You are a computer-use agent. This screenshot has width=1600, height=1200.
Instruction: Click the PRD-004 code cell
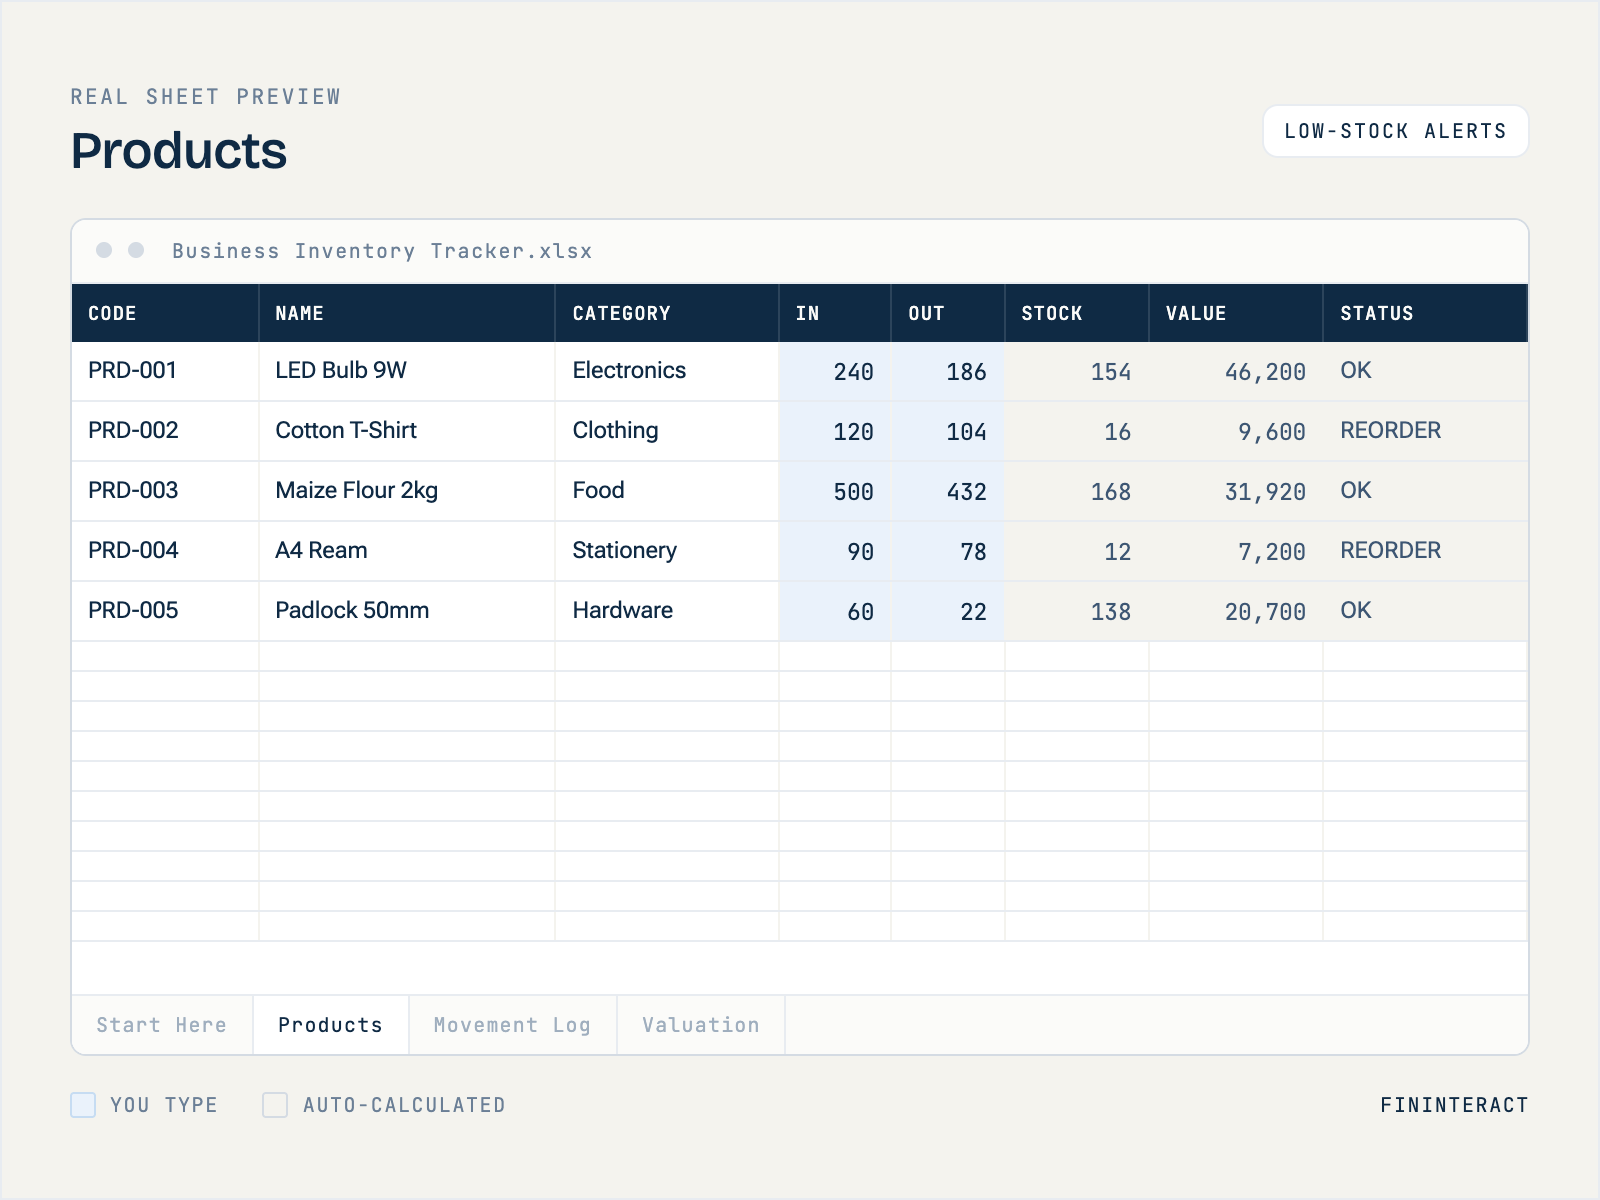point(165,551)
